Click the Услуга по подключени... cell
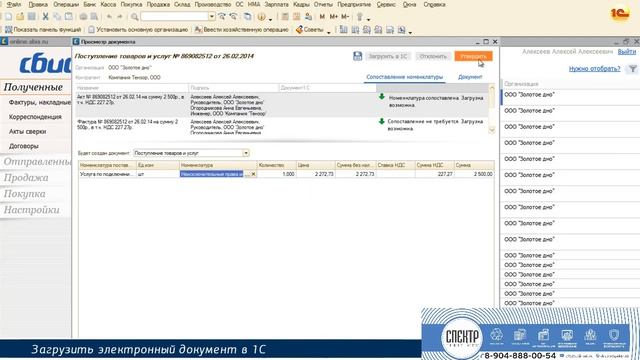 [107, 174]
